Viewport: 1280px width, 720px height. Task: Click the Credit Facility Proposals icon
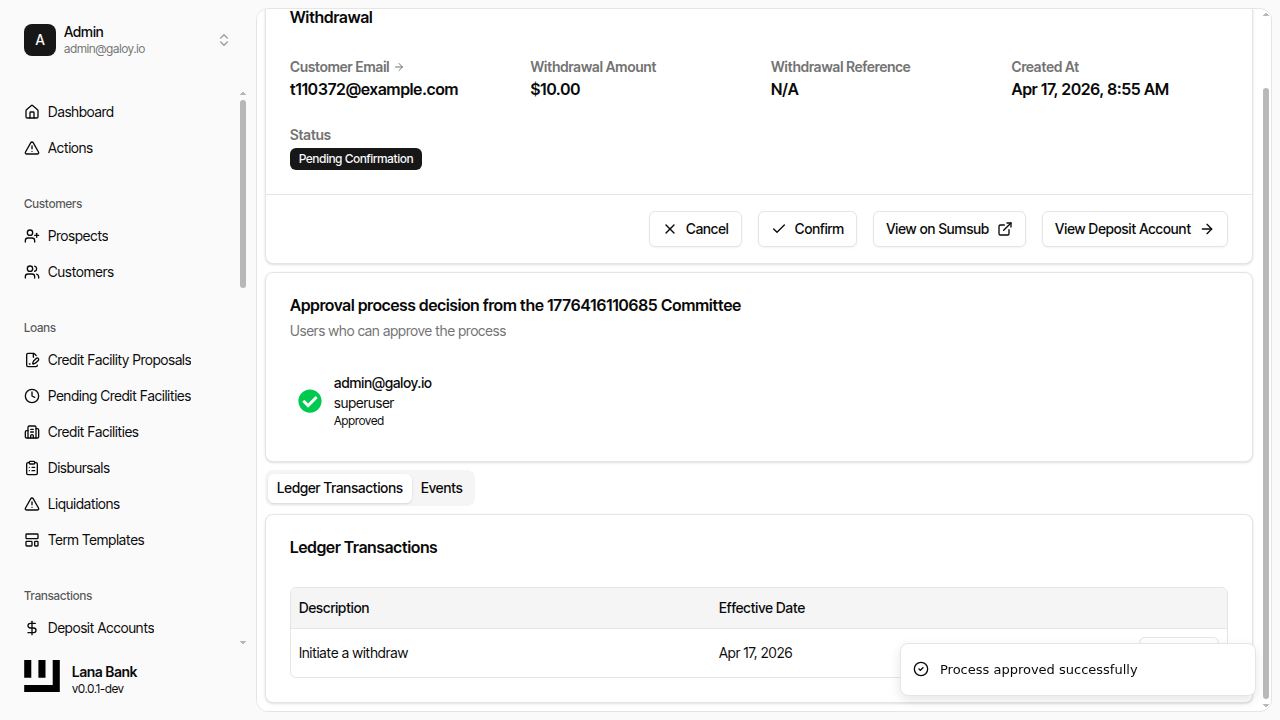pos(32,360)
